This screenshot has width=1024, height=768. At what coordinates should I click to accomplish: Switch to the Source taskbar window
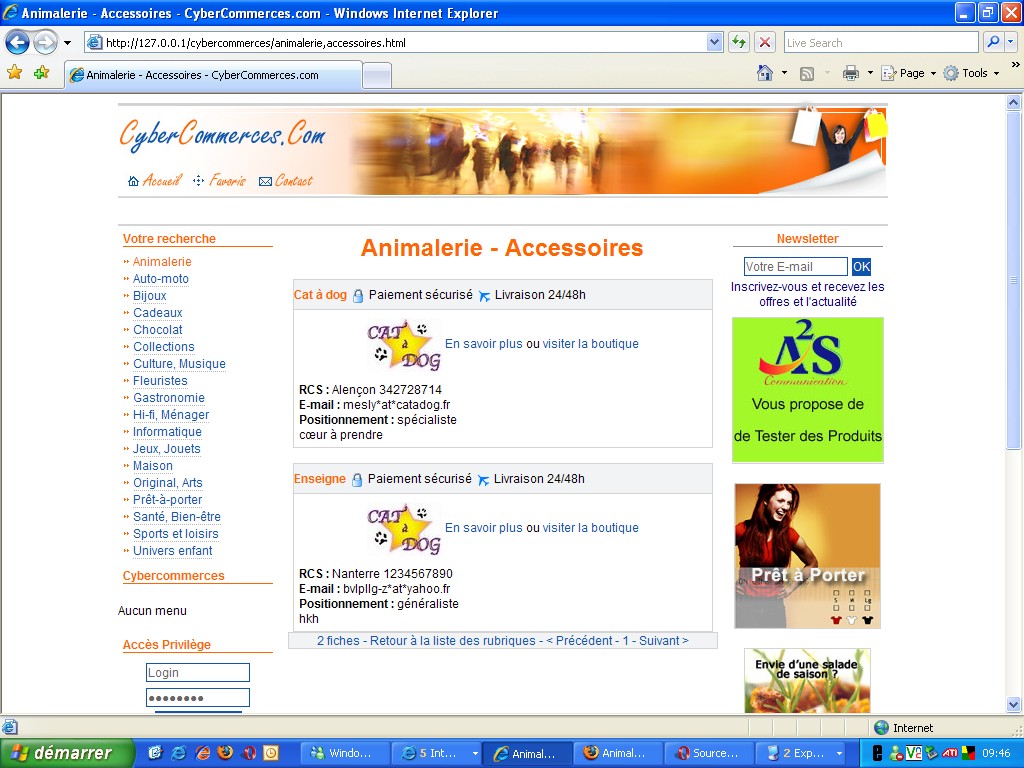(x=709, y=753)
